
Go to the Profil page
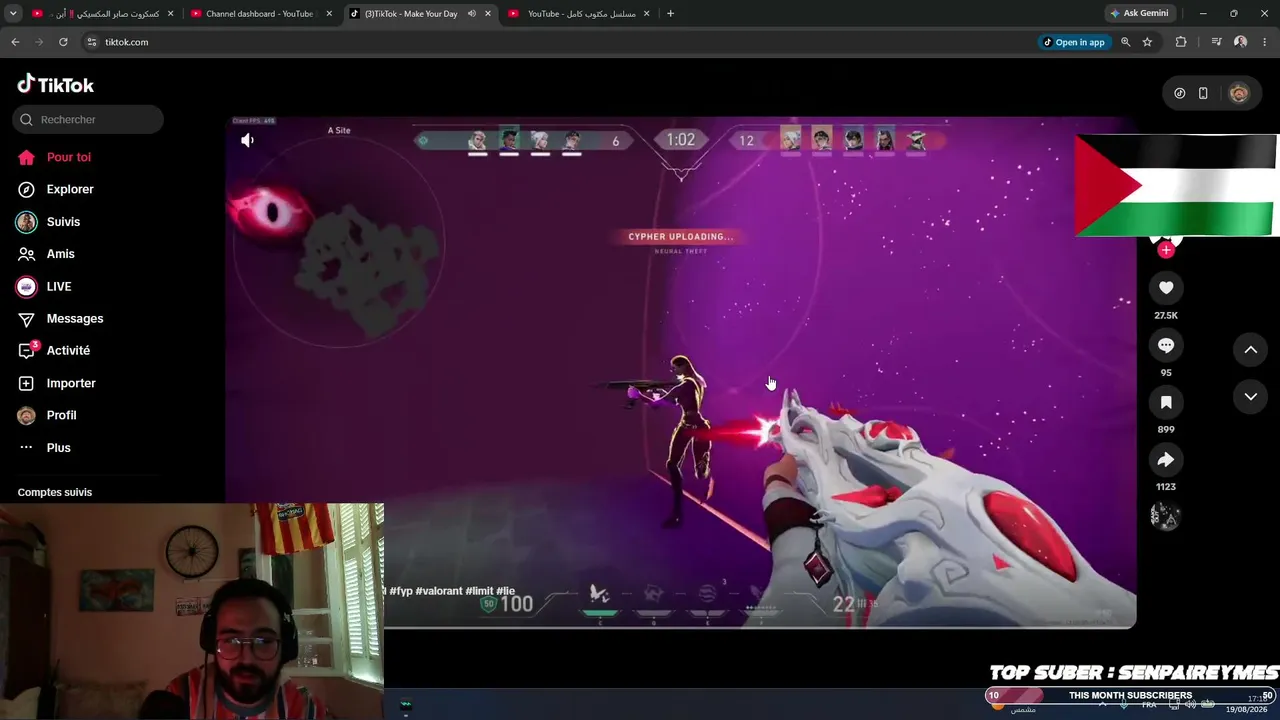61,415
